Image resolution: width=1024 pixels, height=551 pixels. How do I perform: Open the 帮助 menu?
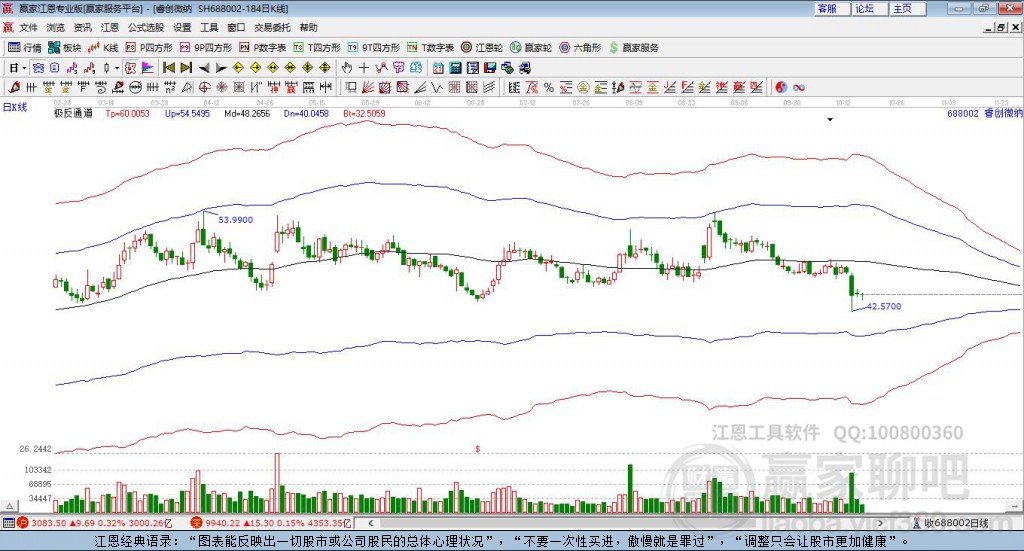point(308,27)
